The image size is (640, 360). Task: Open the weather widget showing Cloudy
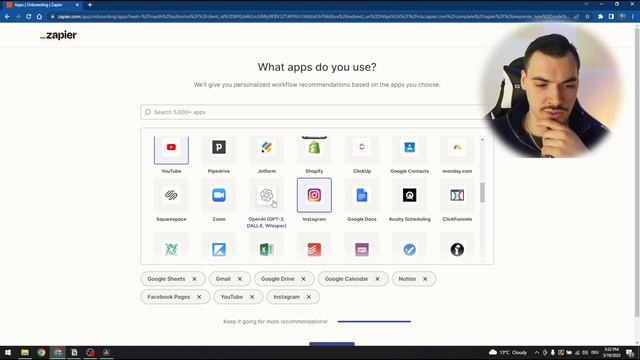(508, 352)
